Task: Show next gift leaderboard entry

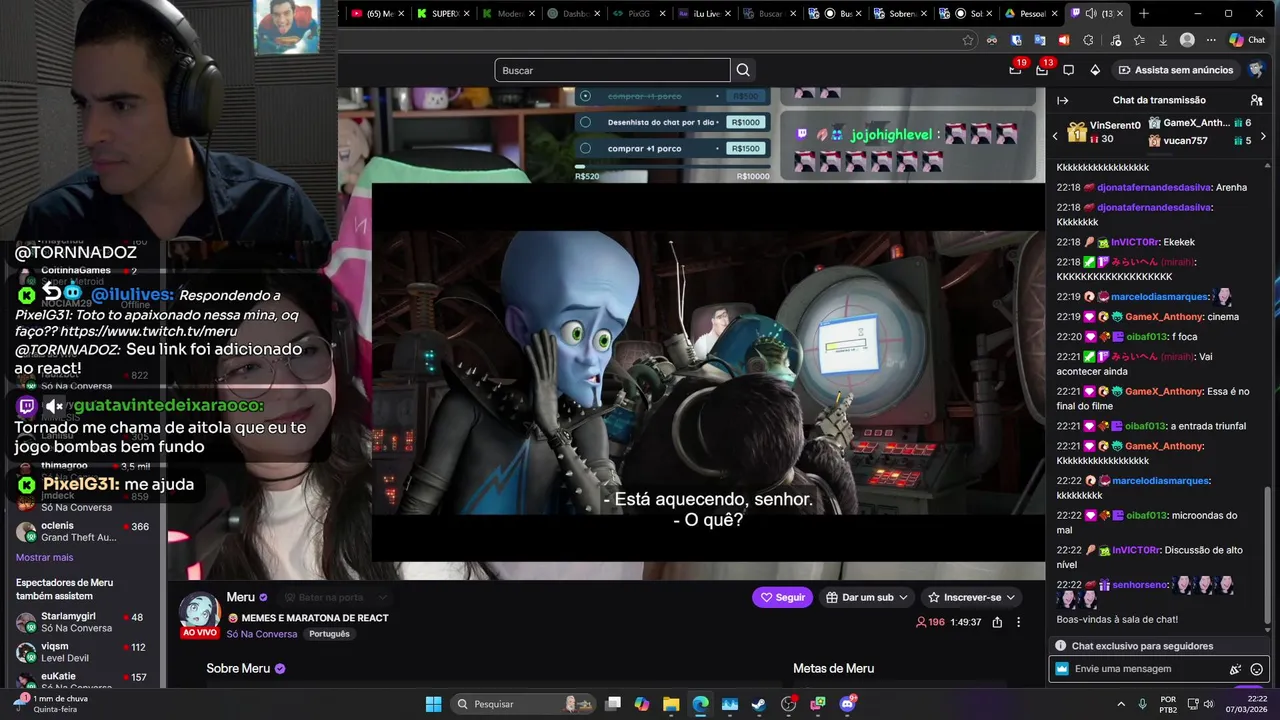Action: 1262,136
